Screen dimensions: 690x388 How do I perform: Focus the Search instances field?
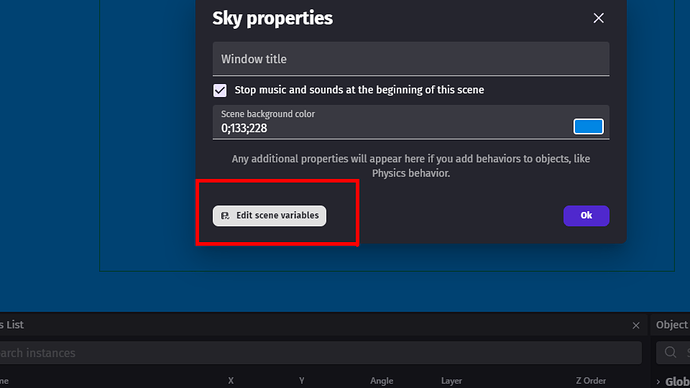point(320,353)
